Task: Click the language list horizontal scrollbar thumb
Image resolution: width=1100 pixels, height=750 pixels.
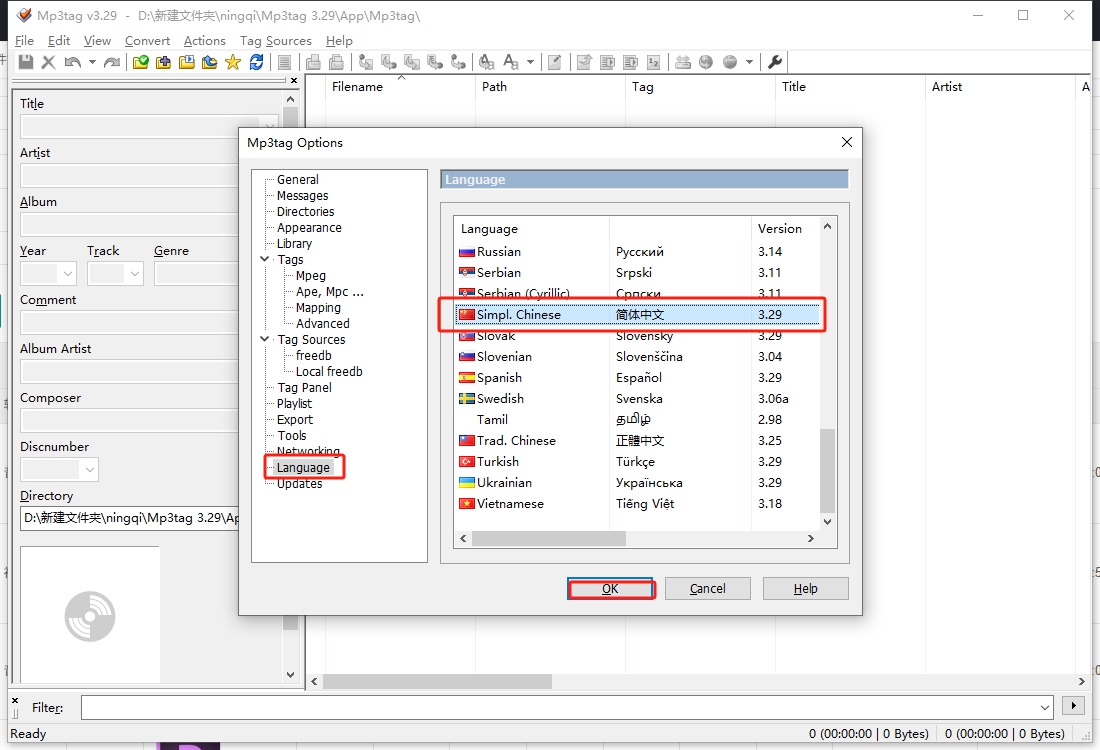Action: click(x=549, y=538)
